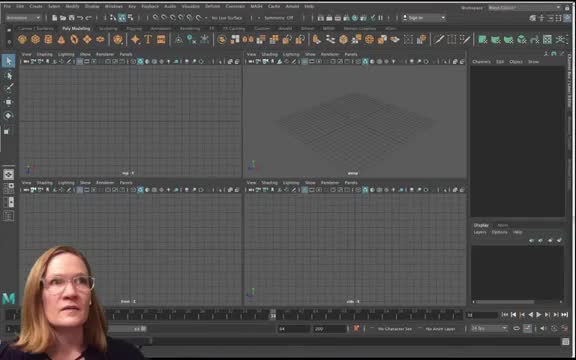The image size is (576, 360).
Task: Click the animation end time field showing 200
Action: point(329,329)
